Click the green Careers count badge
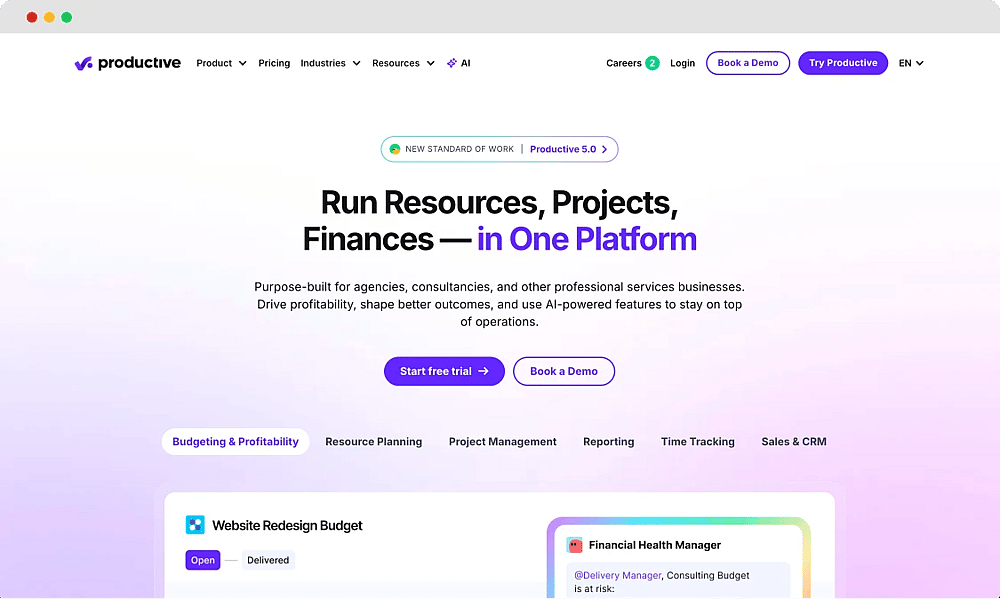The image size is (1000, 599). 652,63
